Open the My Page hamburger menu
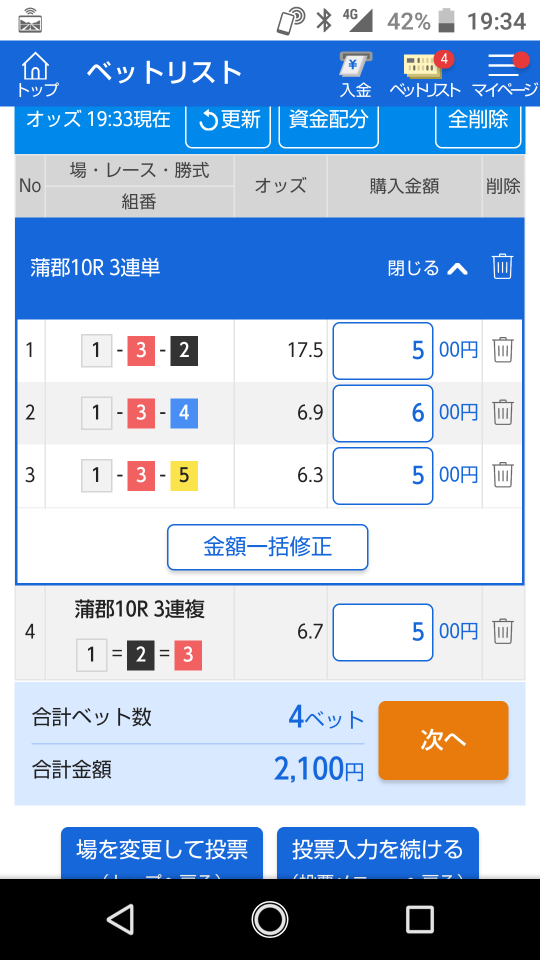This screenshot has width=540, height=960. click(x=504, y=75)
